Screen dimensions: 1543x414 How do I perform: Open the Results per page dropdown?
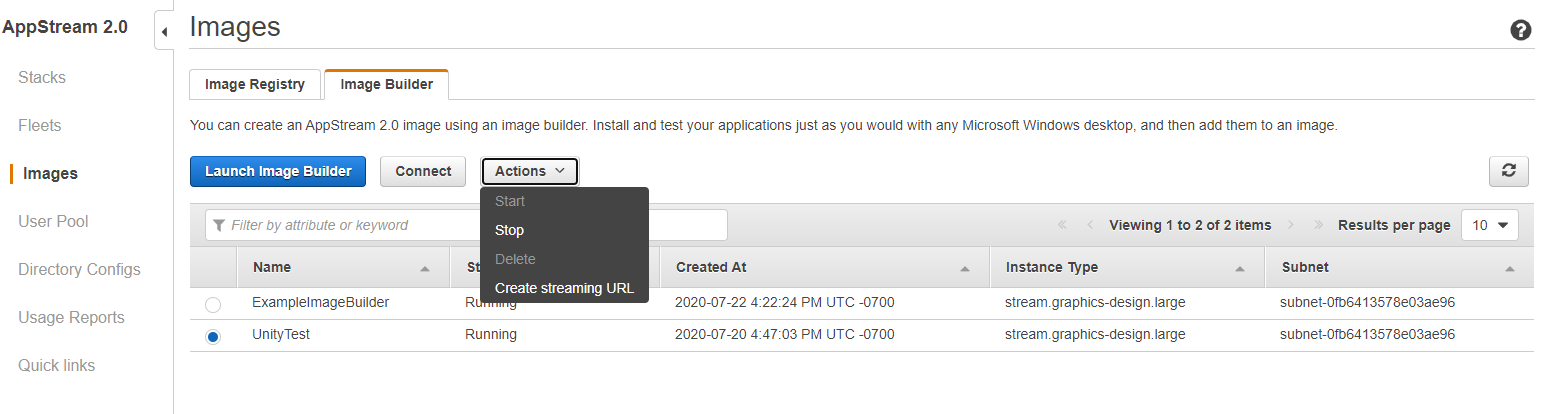coord(1489,225)
